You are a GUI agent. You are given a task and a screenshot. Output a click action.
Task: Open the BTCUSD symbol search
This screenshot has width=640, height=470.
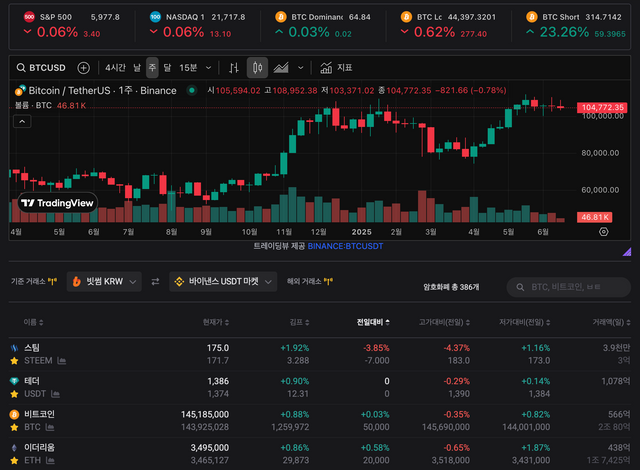(41, 68)
